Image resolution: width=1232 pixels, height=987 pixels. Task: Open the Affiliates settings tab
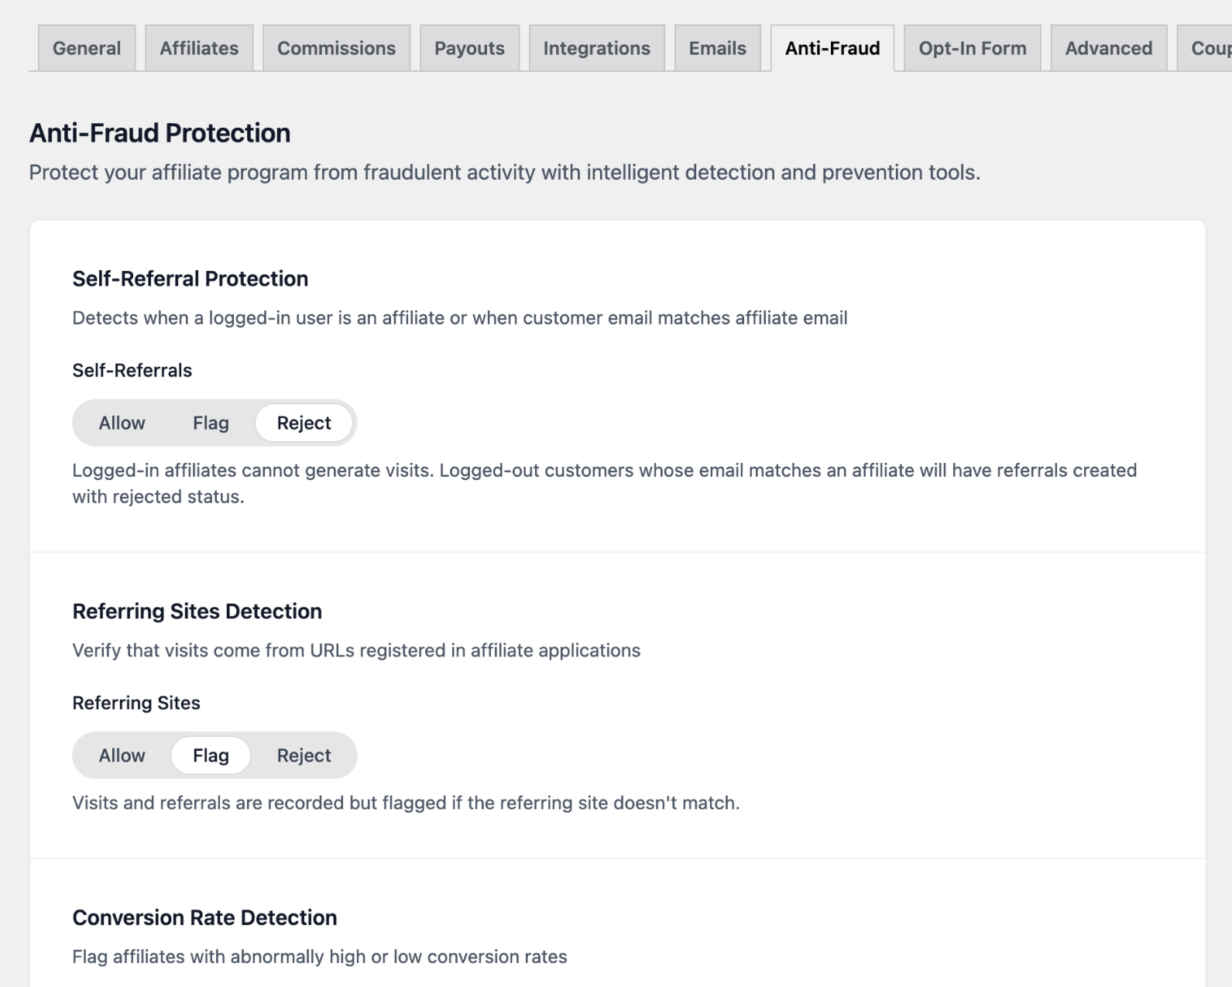[x=198, y=47]
